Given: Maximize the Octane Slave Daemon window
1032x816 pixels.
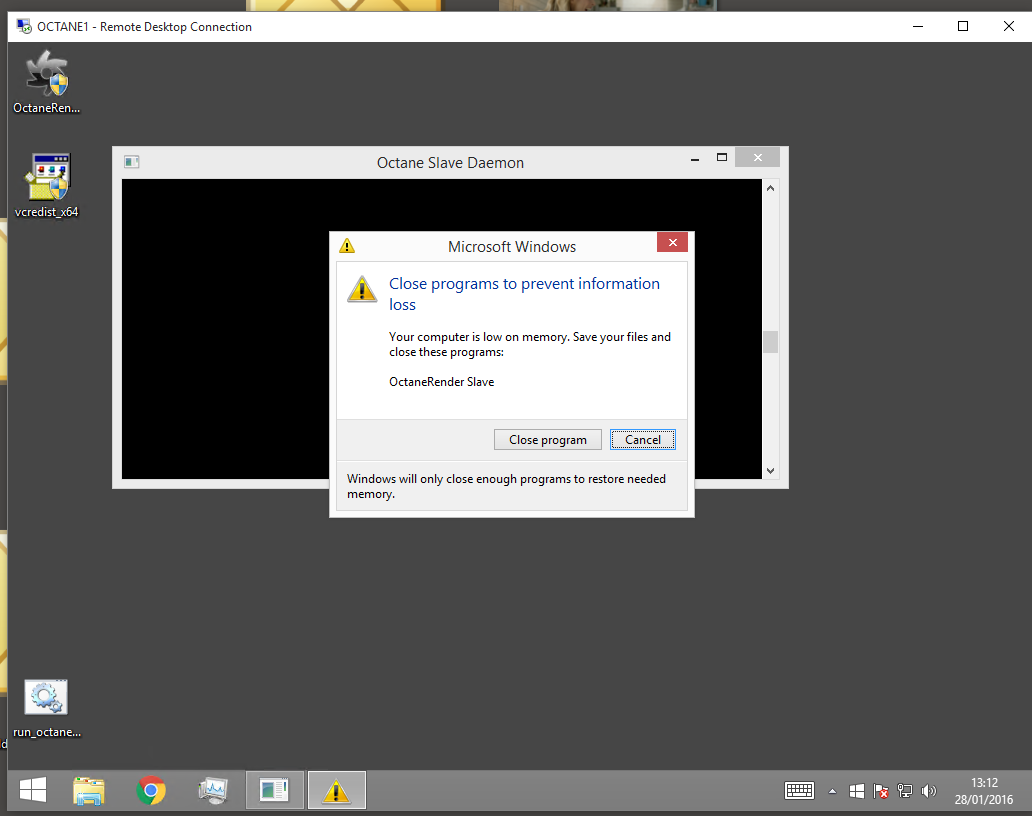Looking at the screenshot, I should click(722, 157).
